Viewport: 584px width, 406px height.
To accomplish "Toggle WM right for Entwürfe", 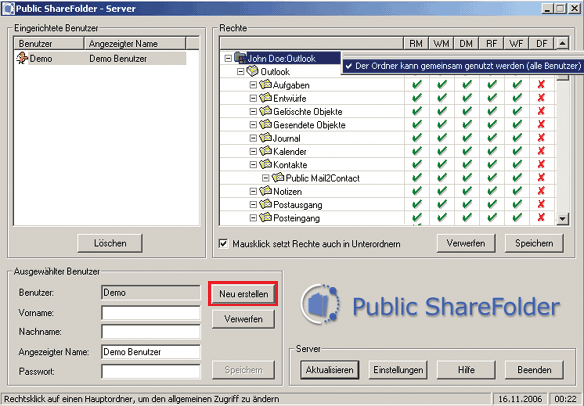I will click(x=442, y=98).
